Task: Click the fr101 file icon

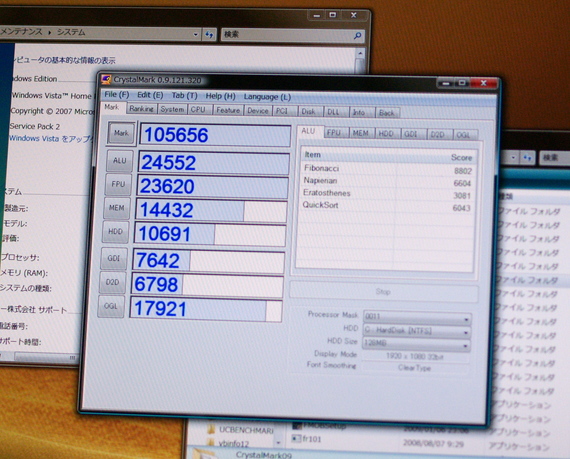Action: pyautogui.click(x=297, y=438)
